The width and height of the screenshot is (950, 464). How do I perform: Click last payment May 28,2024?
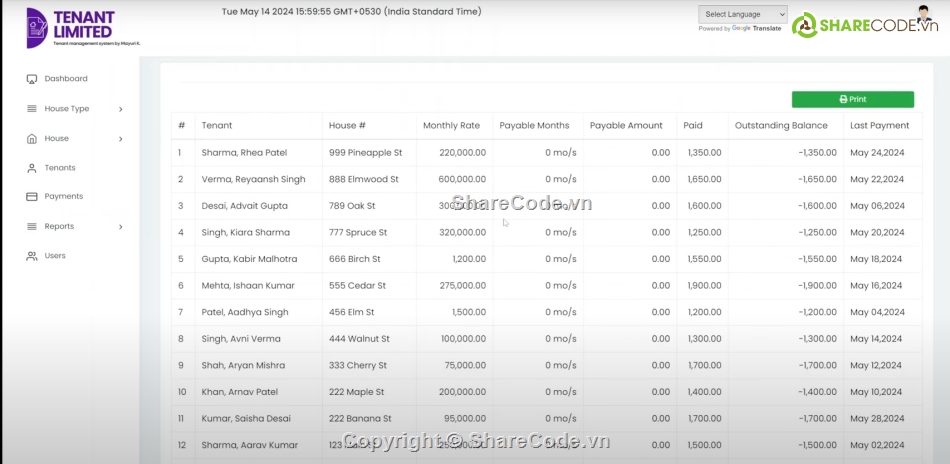tap(877, 419)
